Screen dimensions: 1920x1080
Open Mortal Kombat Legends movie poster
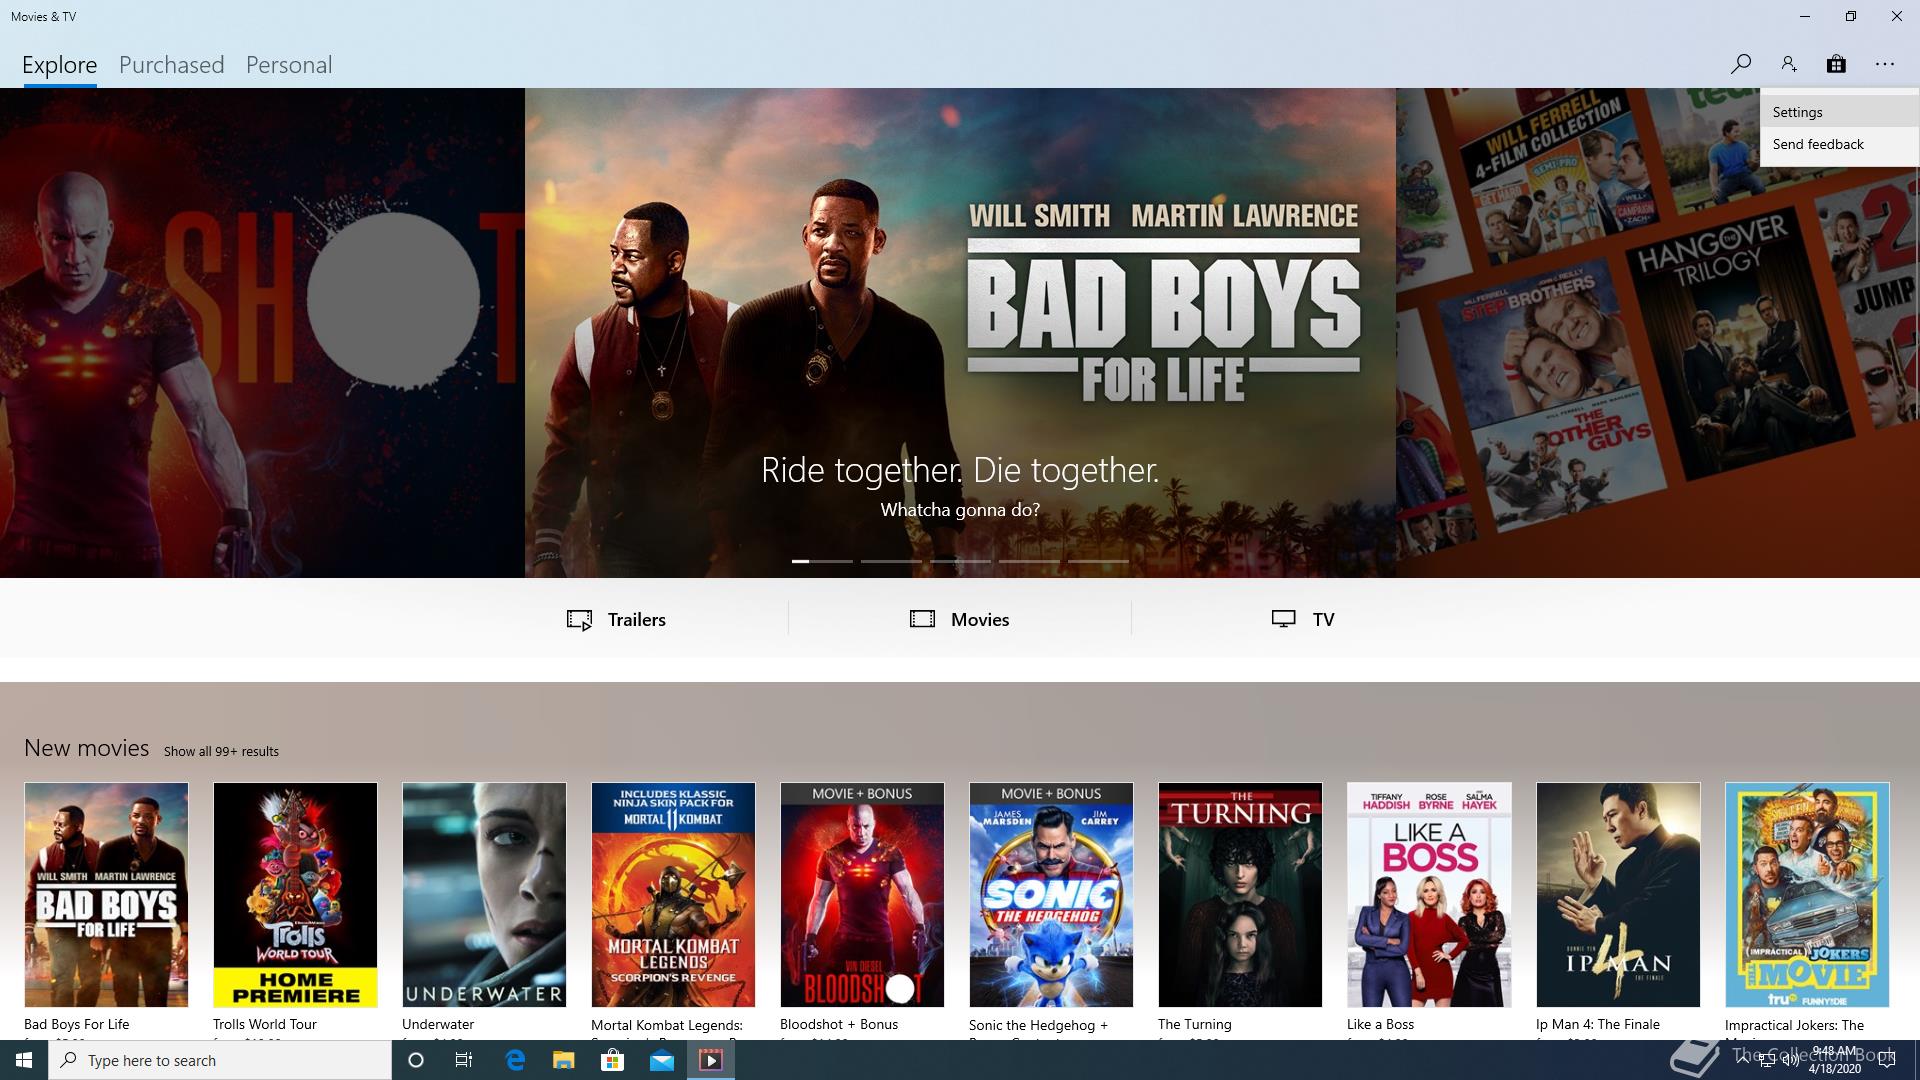click(673, 895)
